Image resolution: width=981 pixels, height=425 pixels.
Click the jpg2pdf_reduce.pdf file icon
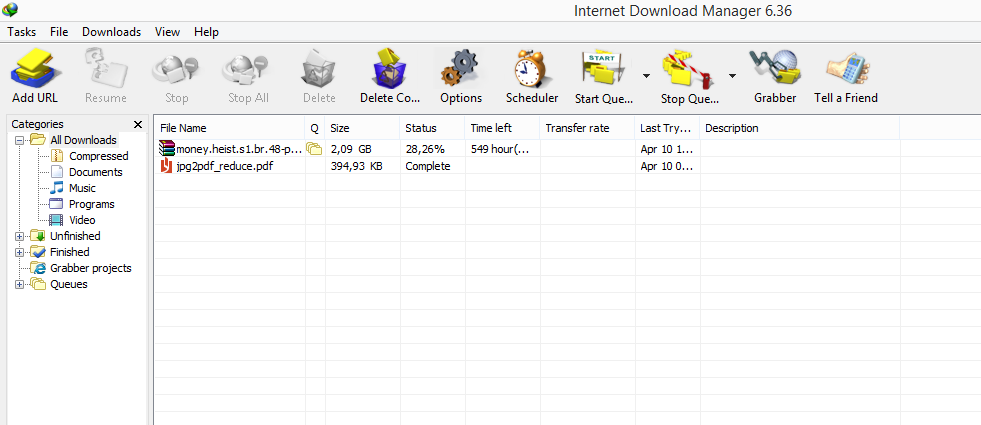166,166
